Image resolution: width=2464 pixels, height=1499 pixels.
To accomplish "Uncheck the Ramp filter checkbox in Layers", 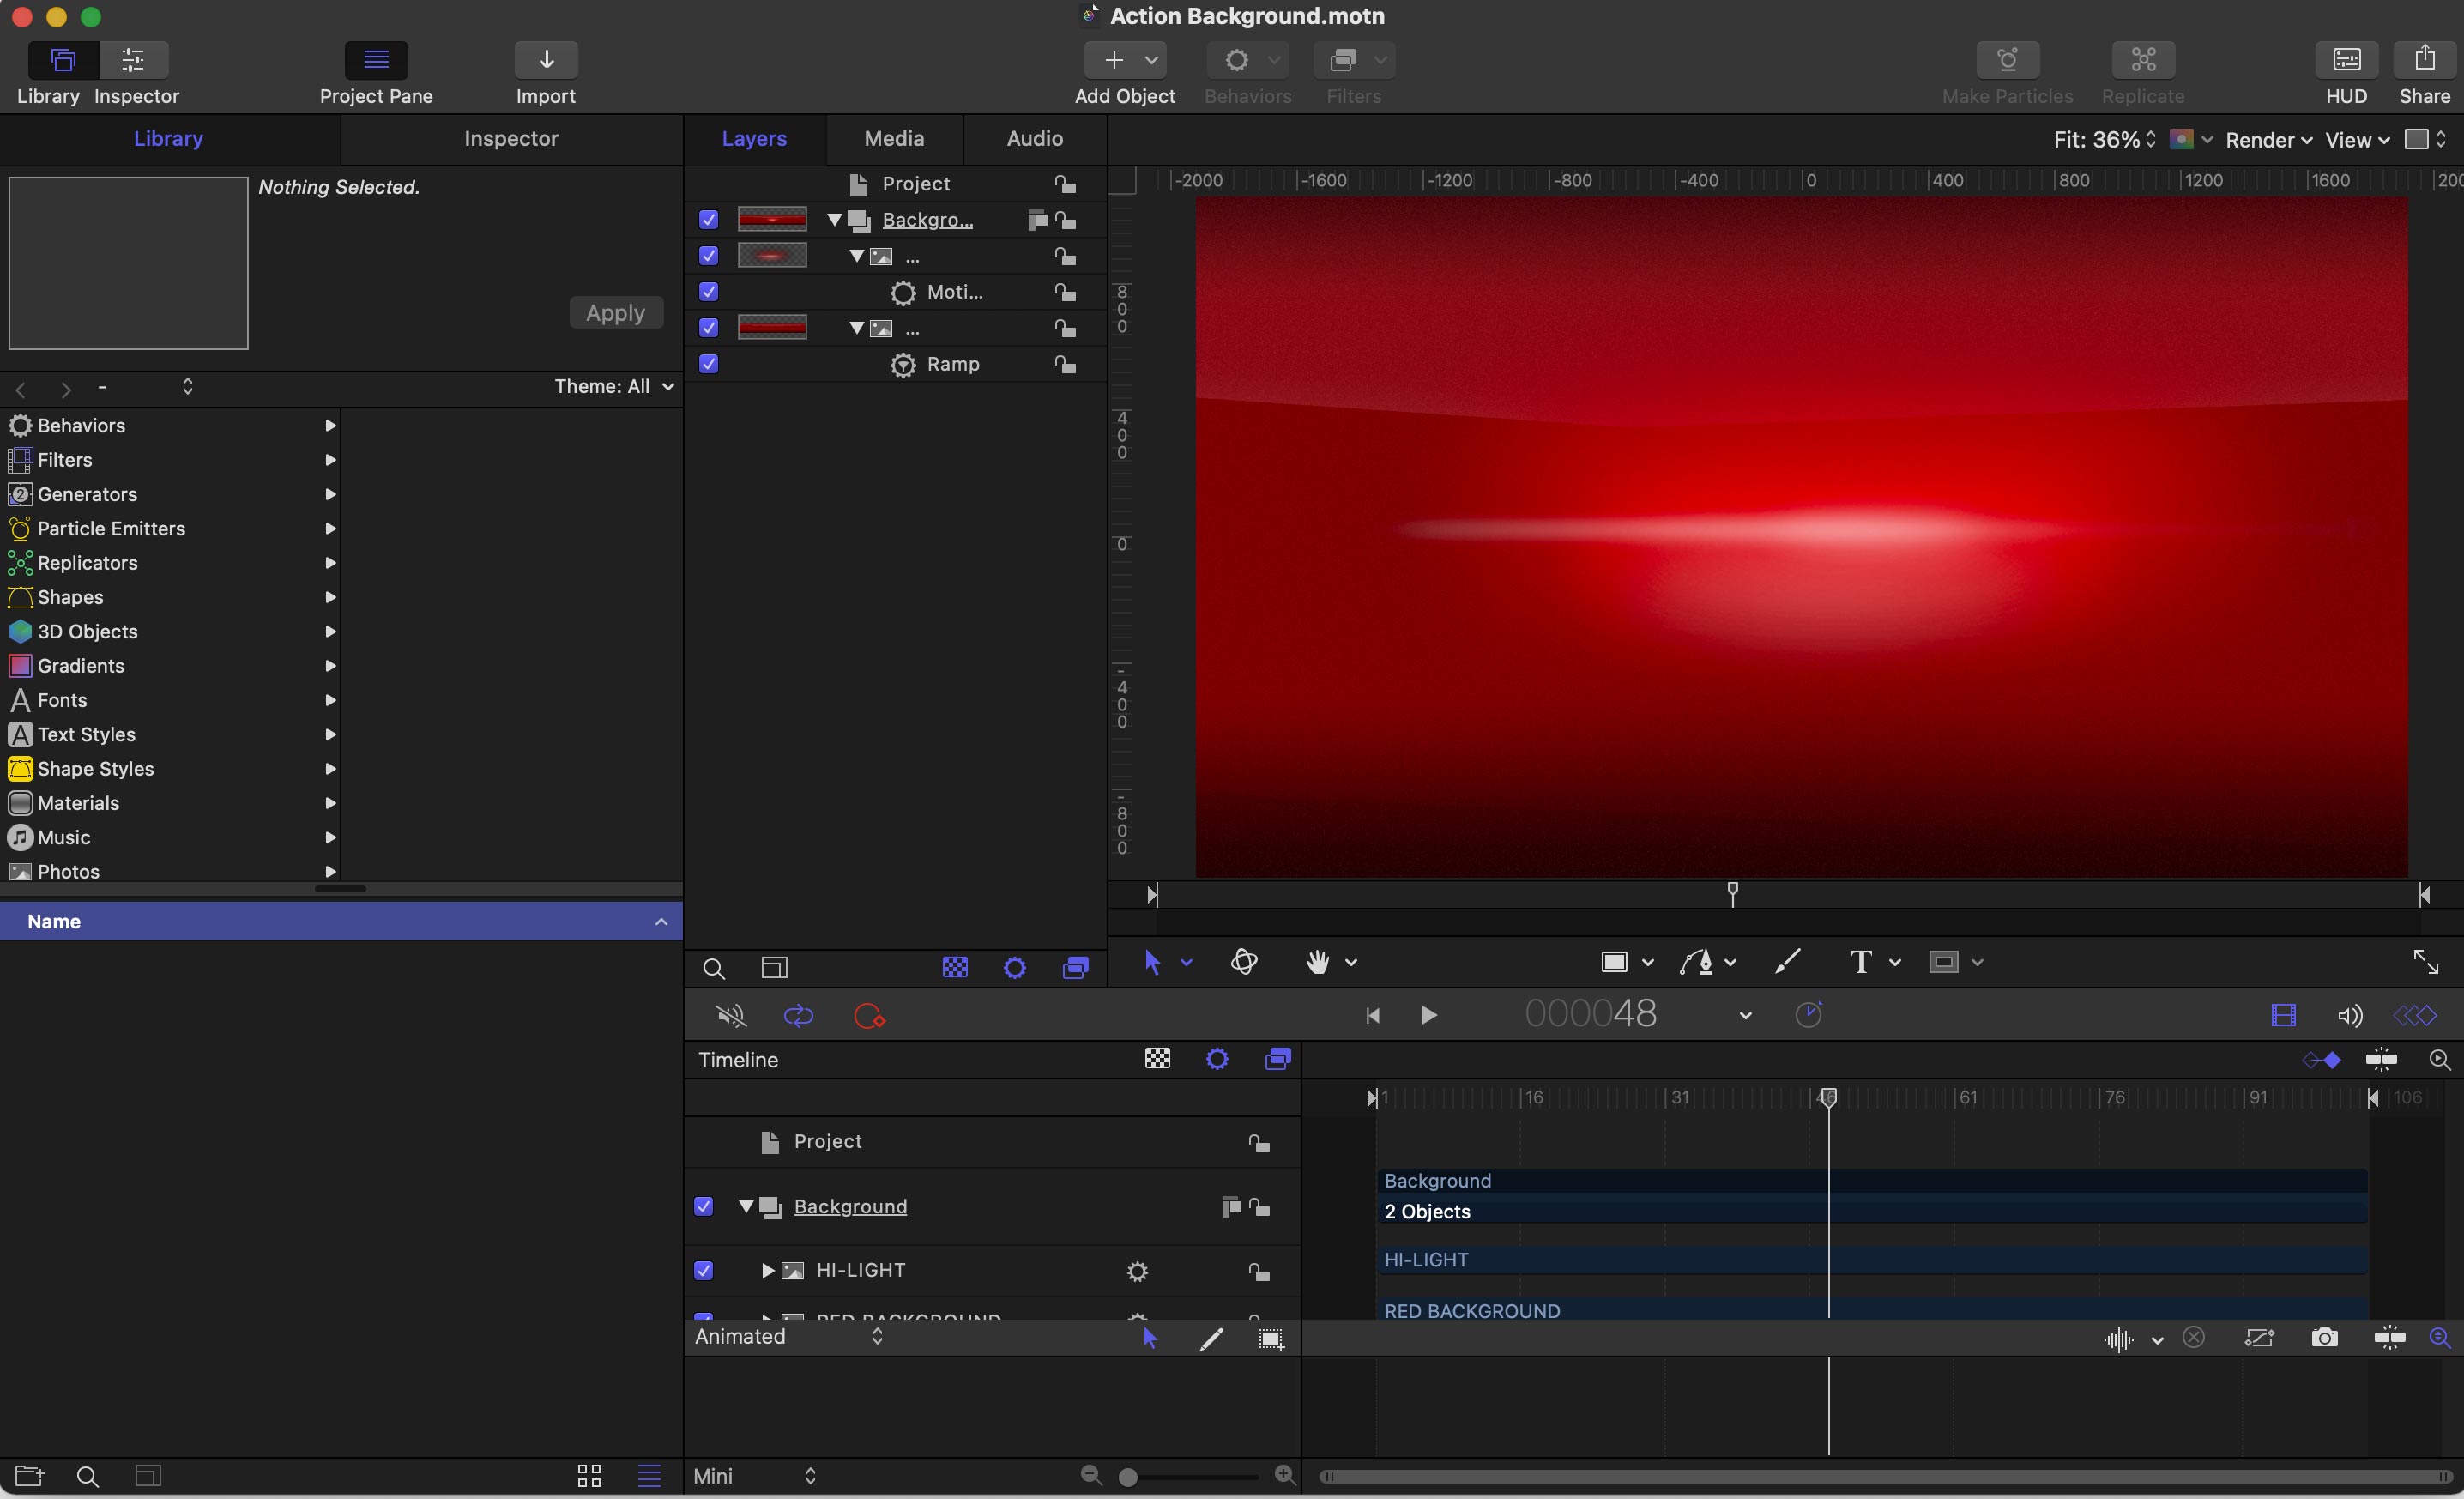I will click(x=708, y=364).
